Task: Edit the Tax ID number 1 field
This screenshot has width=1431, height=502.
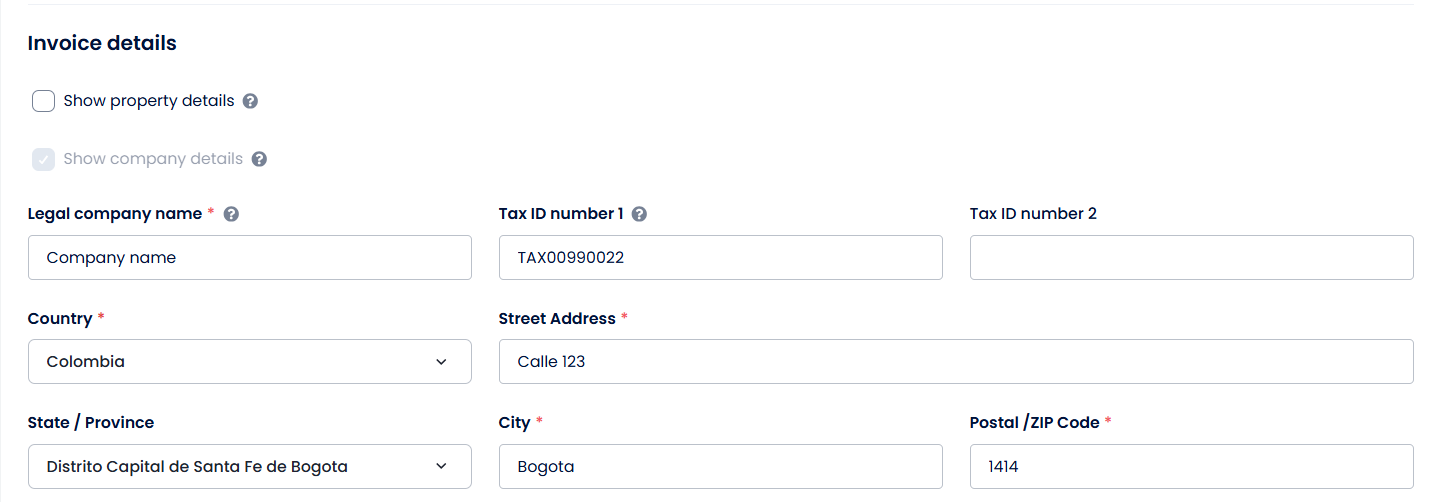Action: [x=721, y=258]
